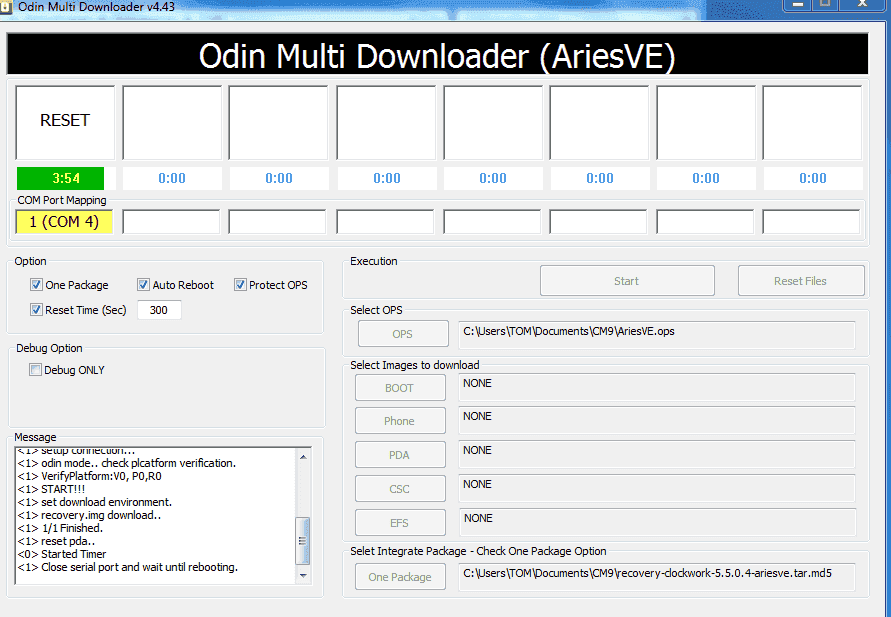Click the CSC path field showing NONE
The width and height of the screenshot is (891, 617).
pos(657,489)
